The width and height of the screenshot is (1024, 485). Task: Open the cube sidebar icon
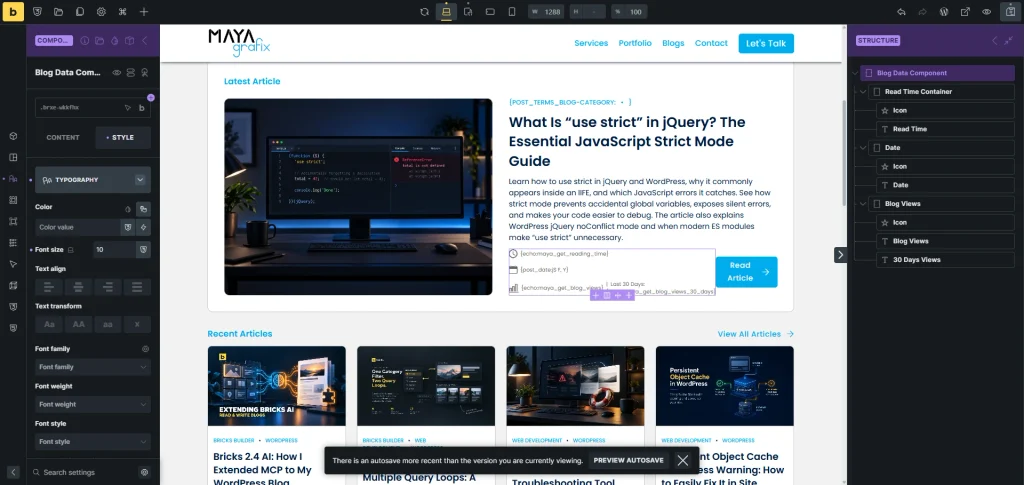13,136
